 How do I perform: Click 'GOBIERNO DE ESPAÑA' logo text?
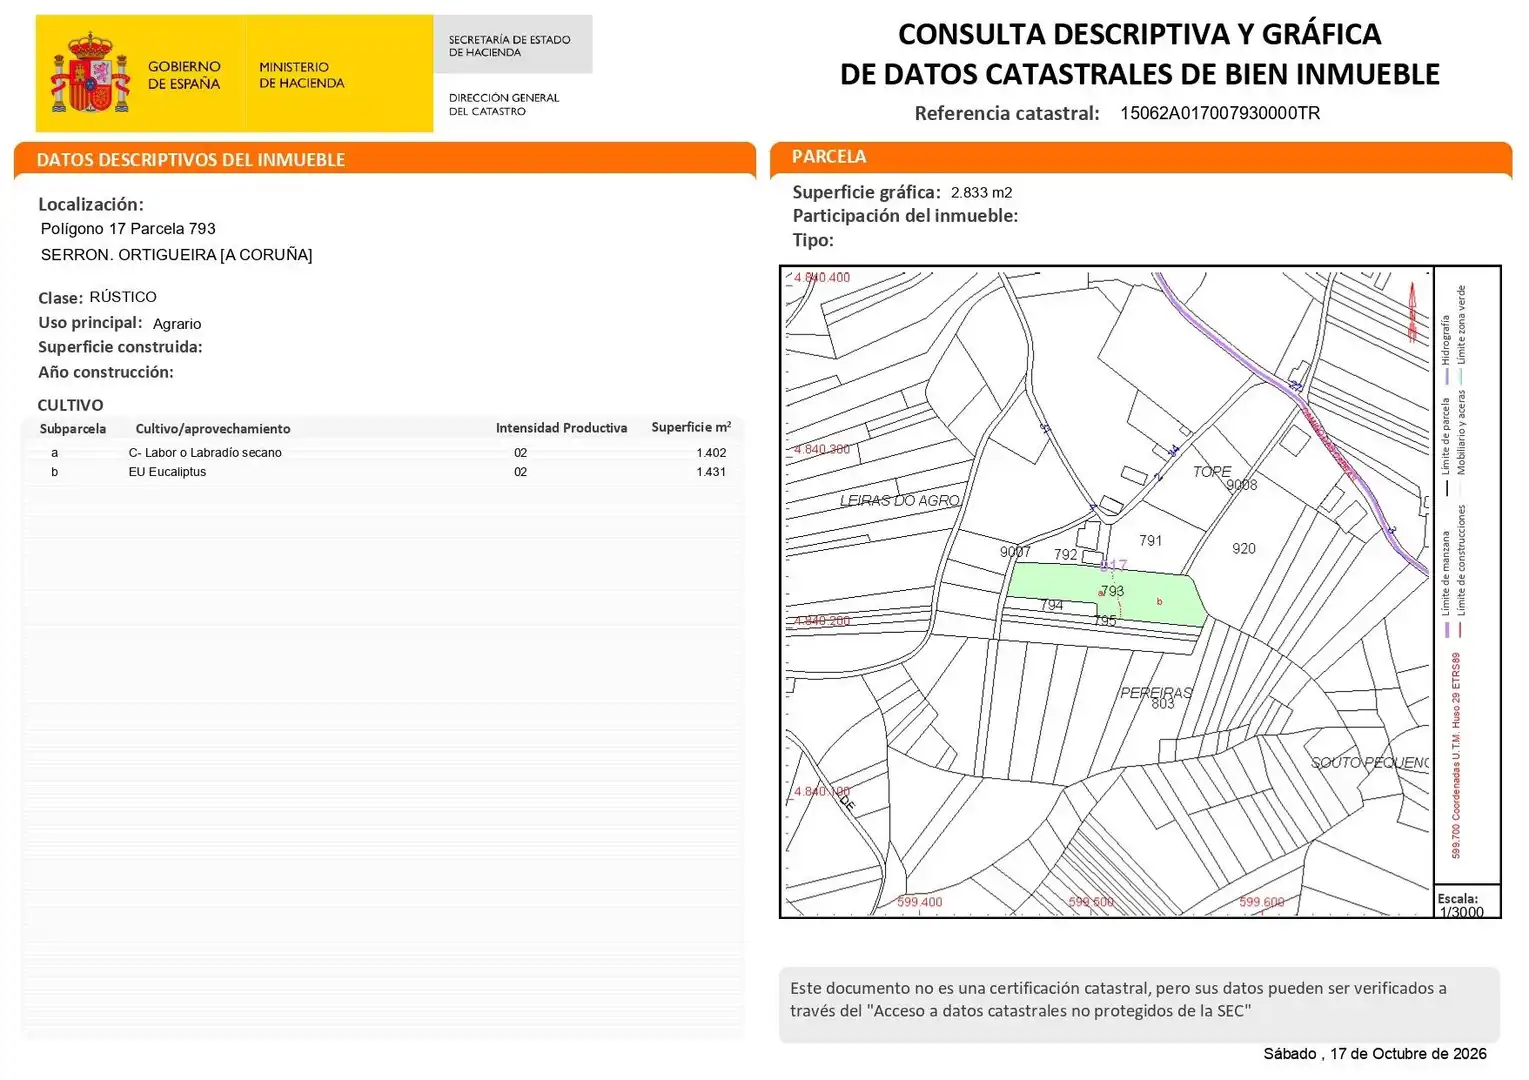pos(184,75)
